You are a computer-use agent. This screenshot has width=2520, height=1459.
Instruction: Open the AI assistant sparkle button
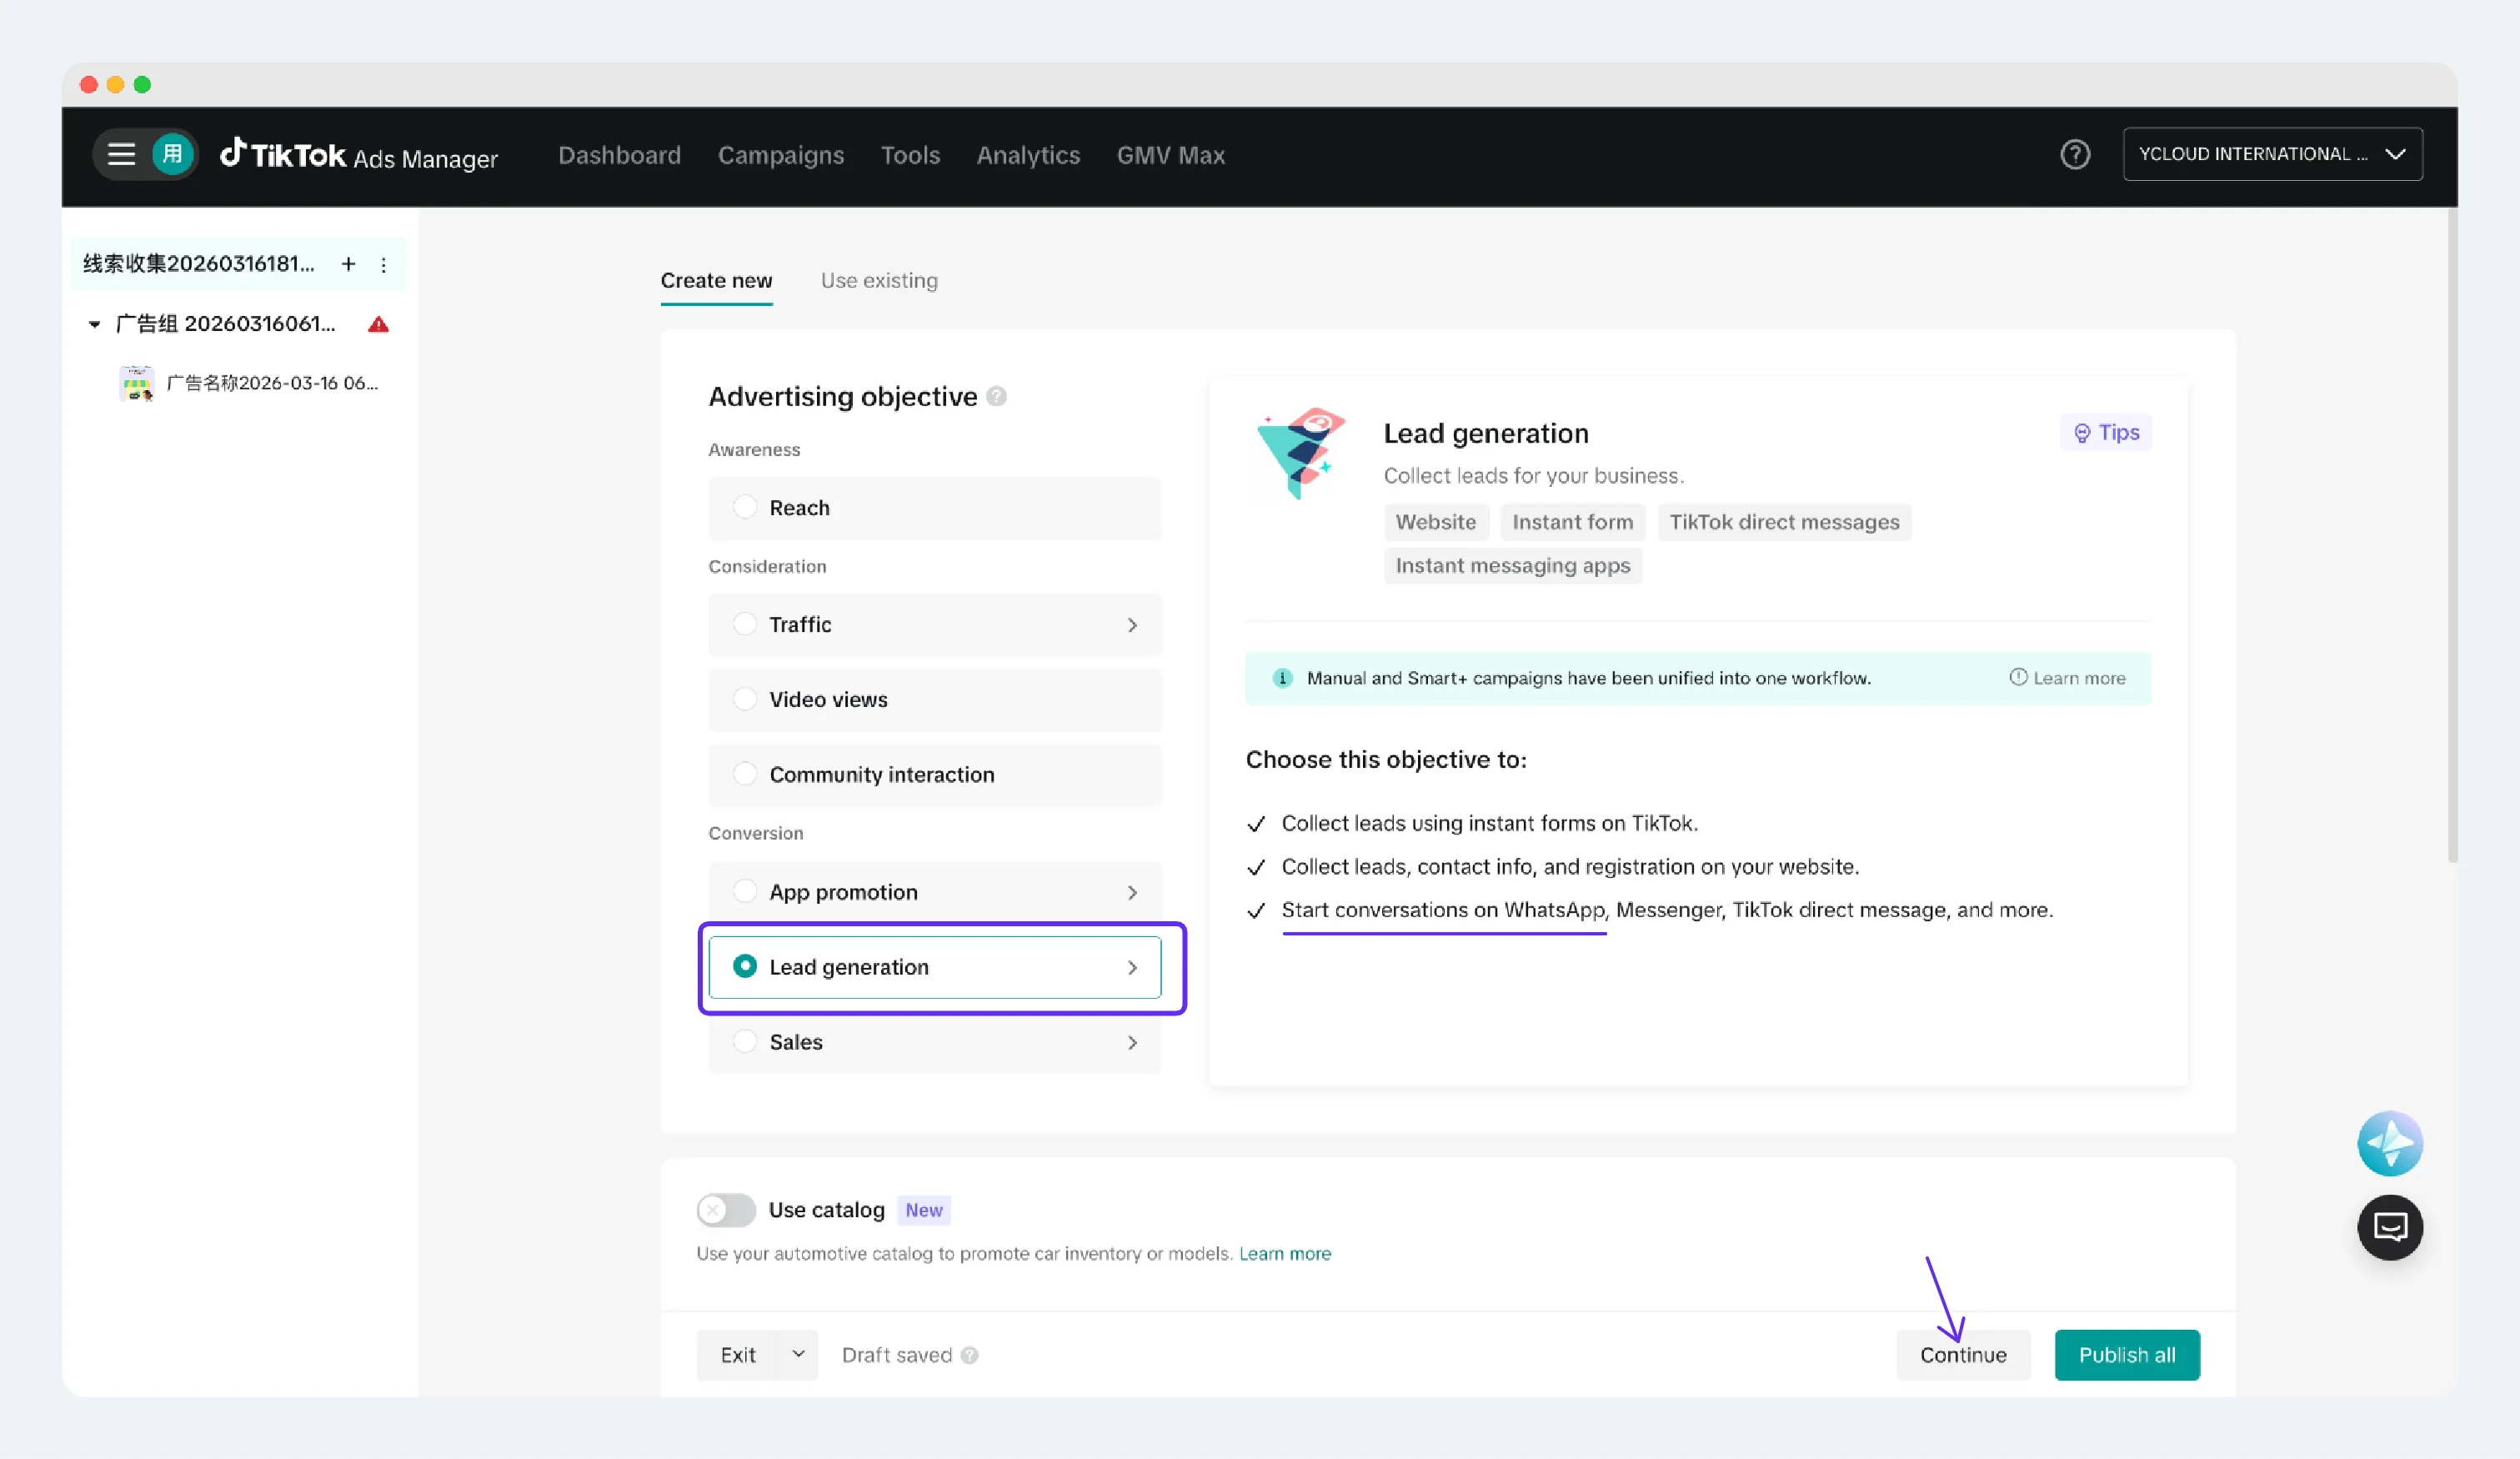click(2389, 1143)
